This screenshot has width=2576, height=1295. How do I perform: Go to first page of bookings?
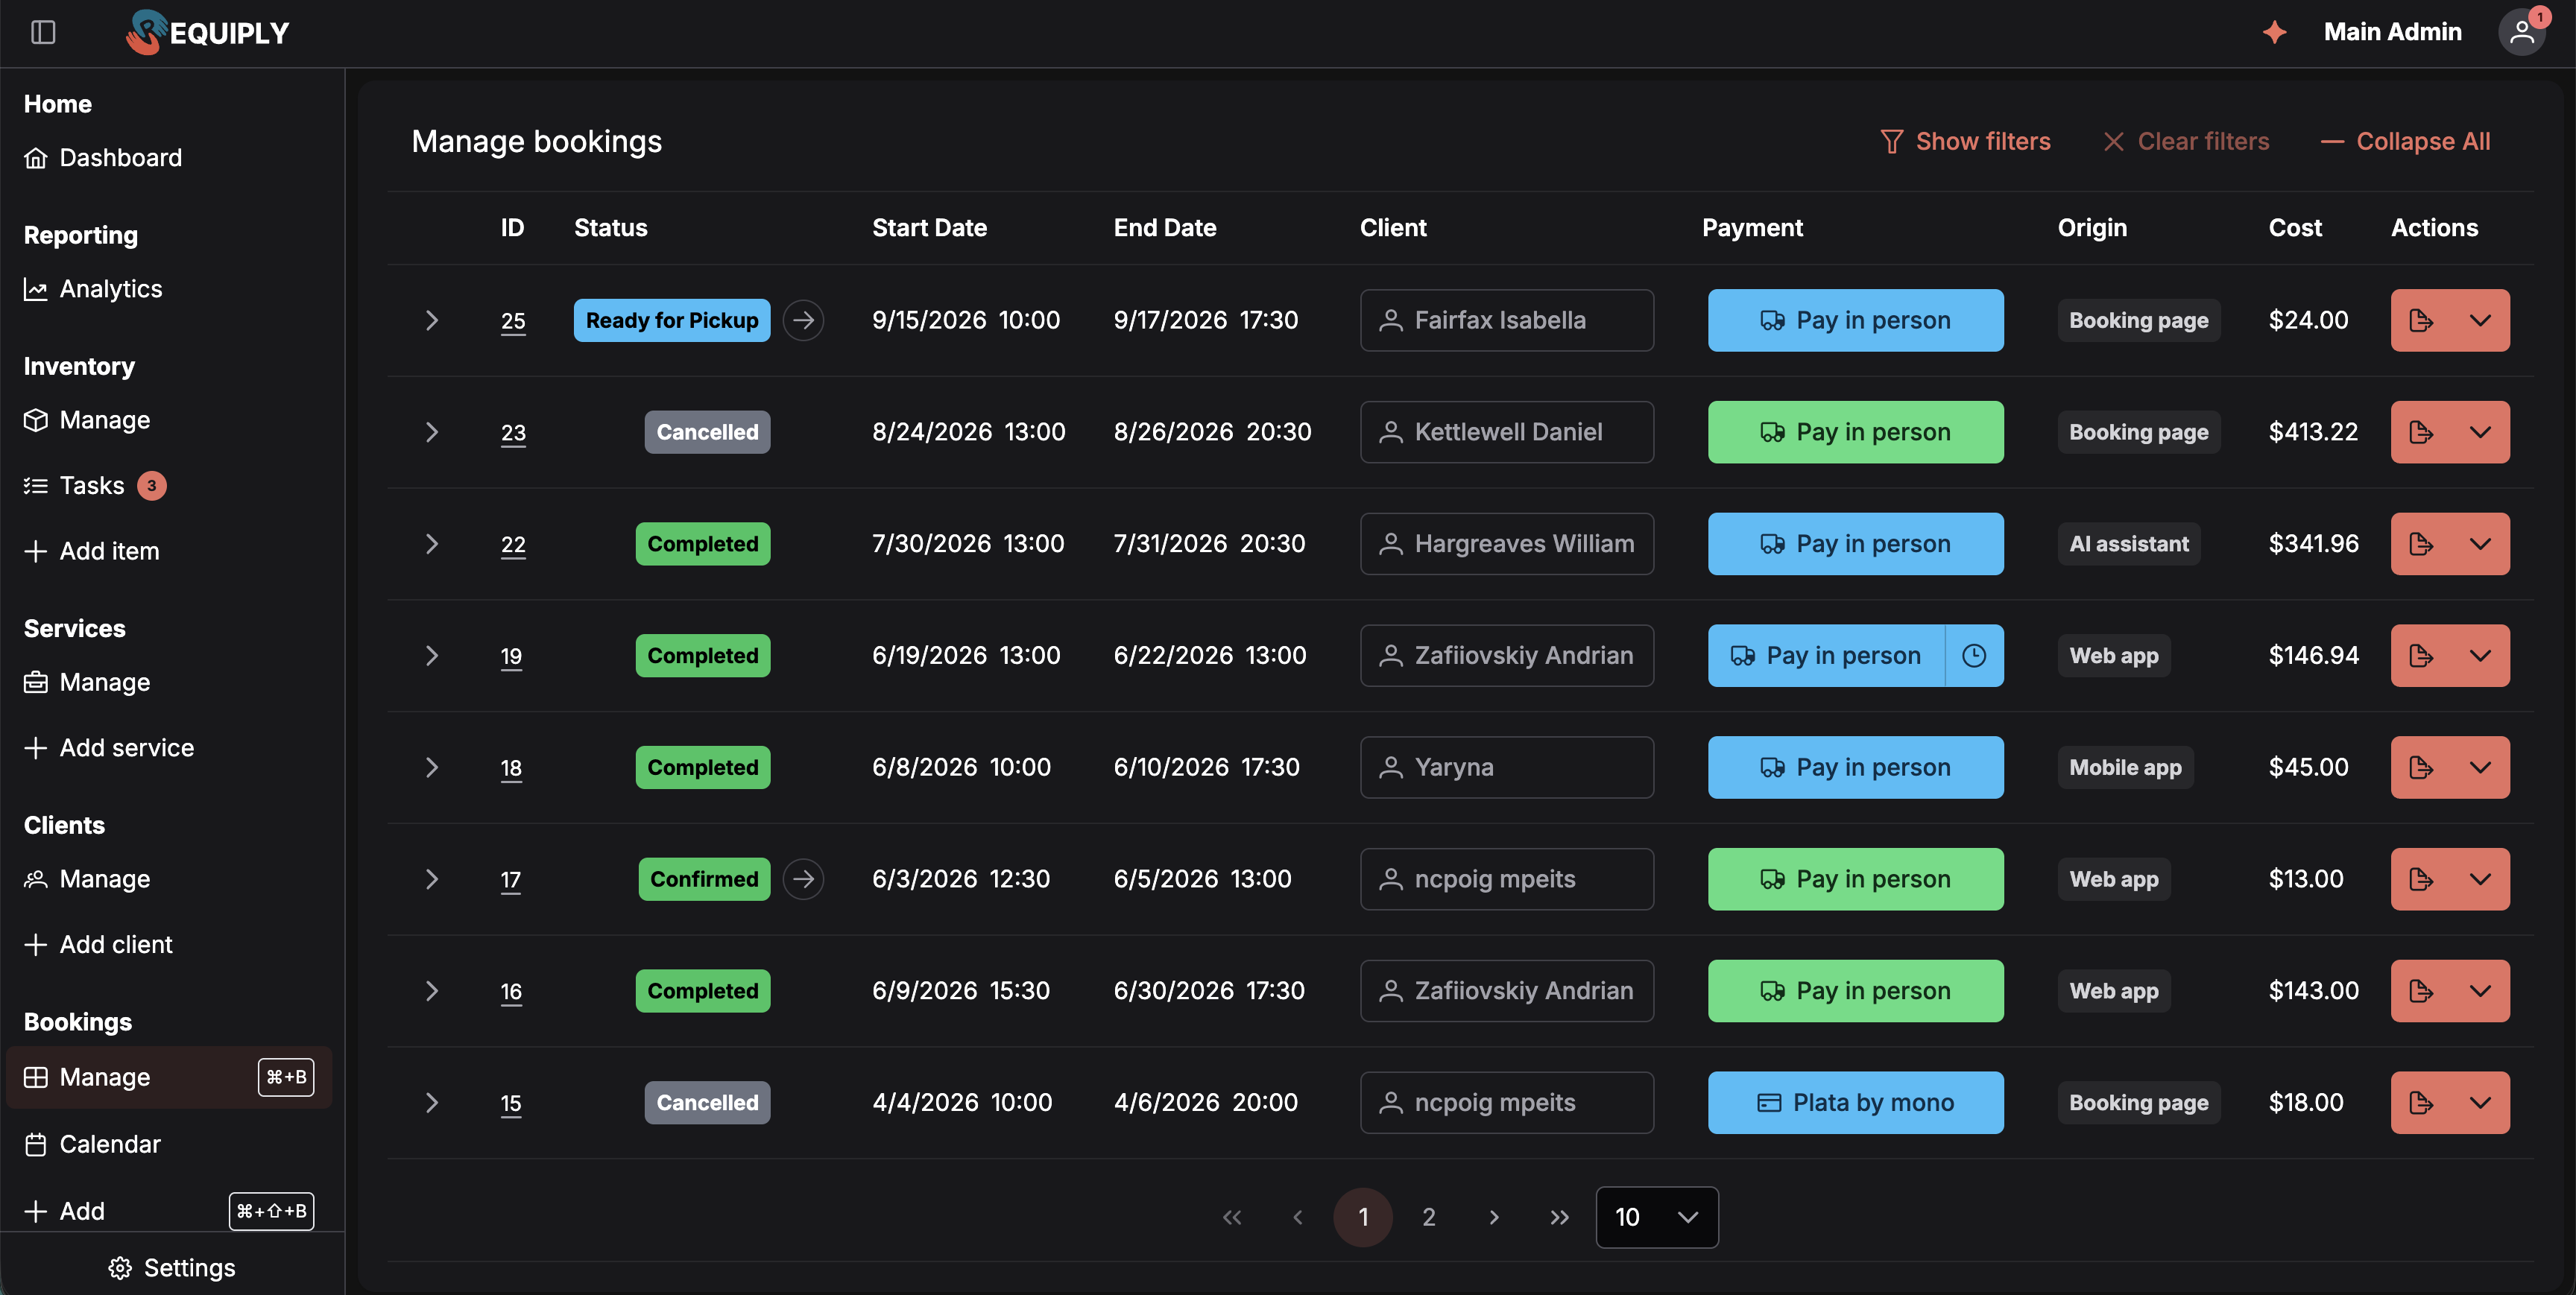pyautogui.click(x=1232, y=1217)
